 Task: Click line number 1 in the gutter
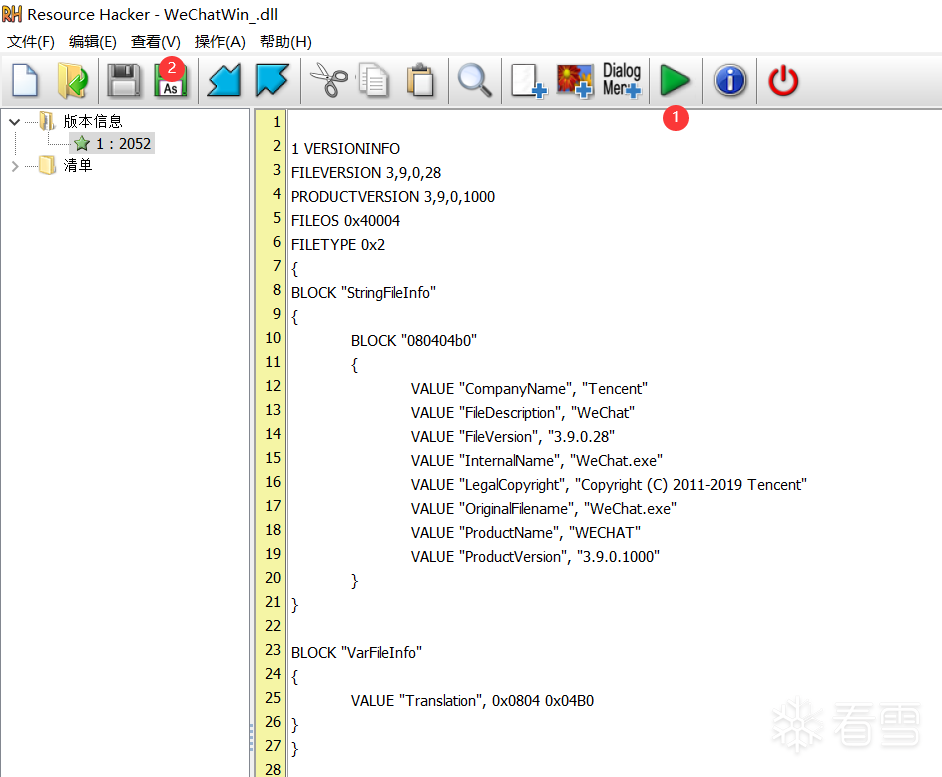click(x=276, y=122)
